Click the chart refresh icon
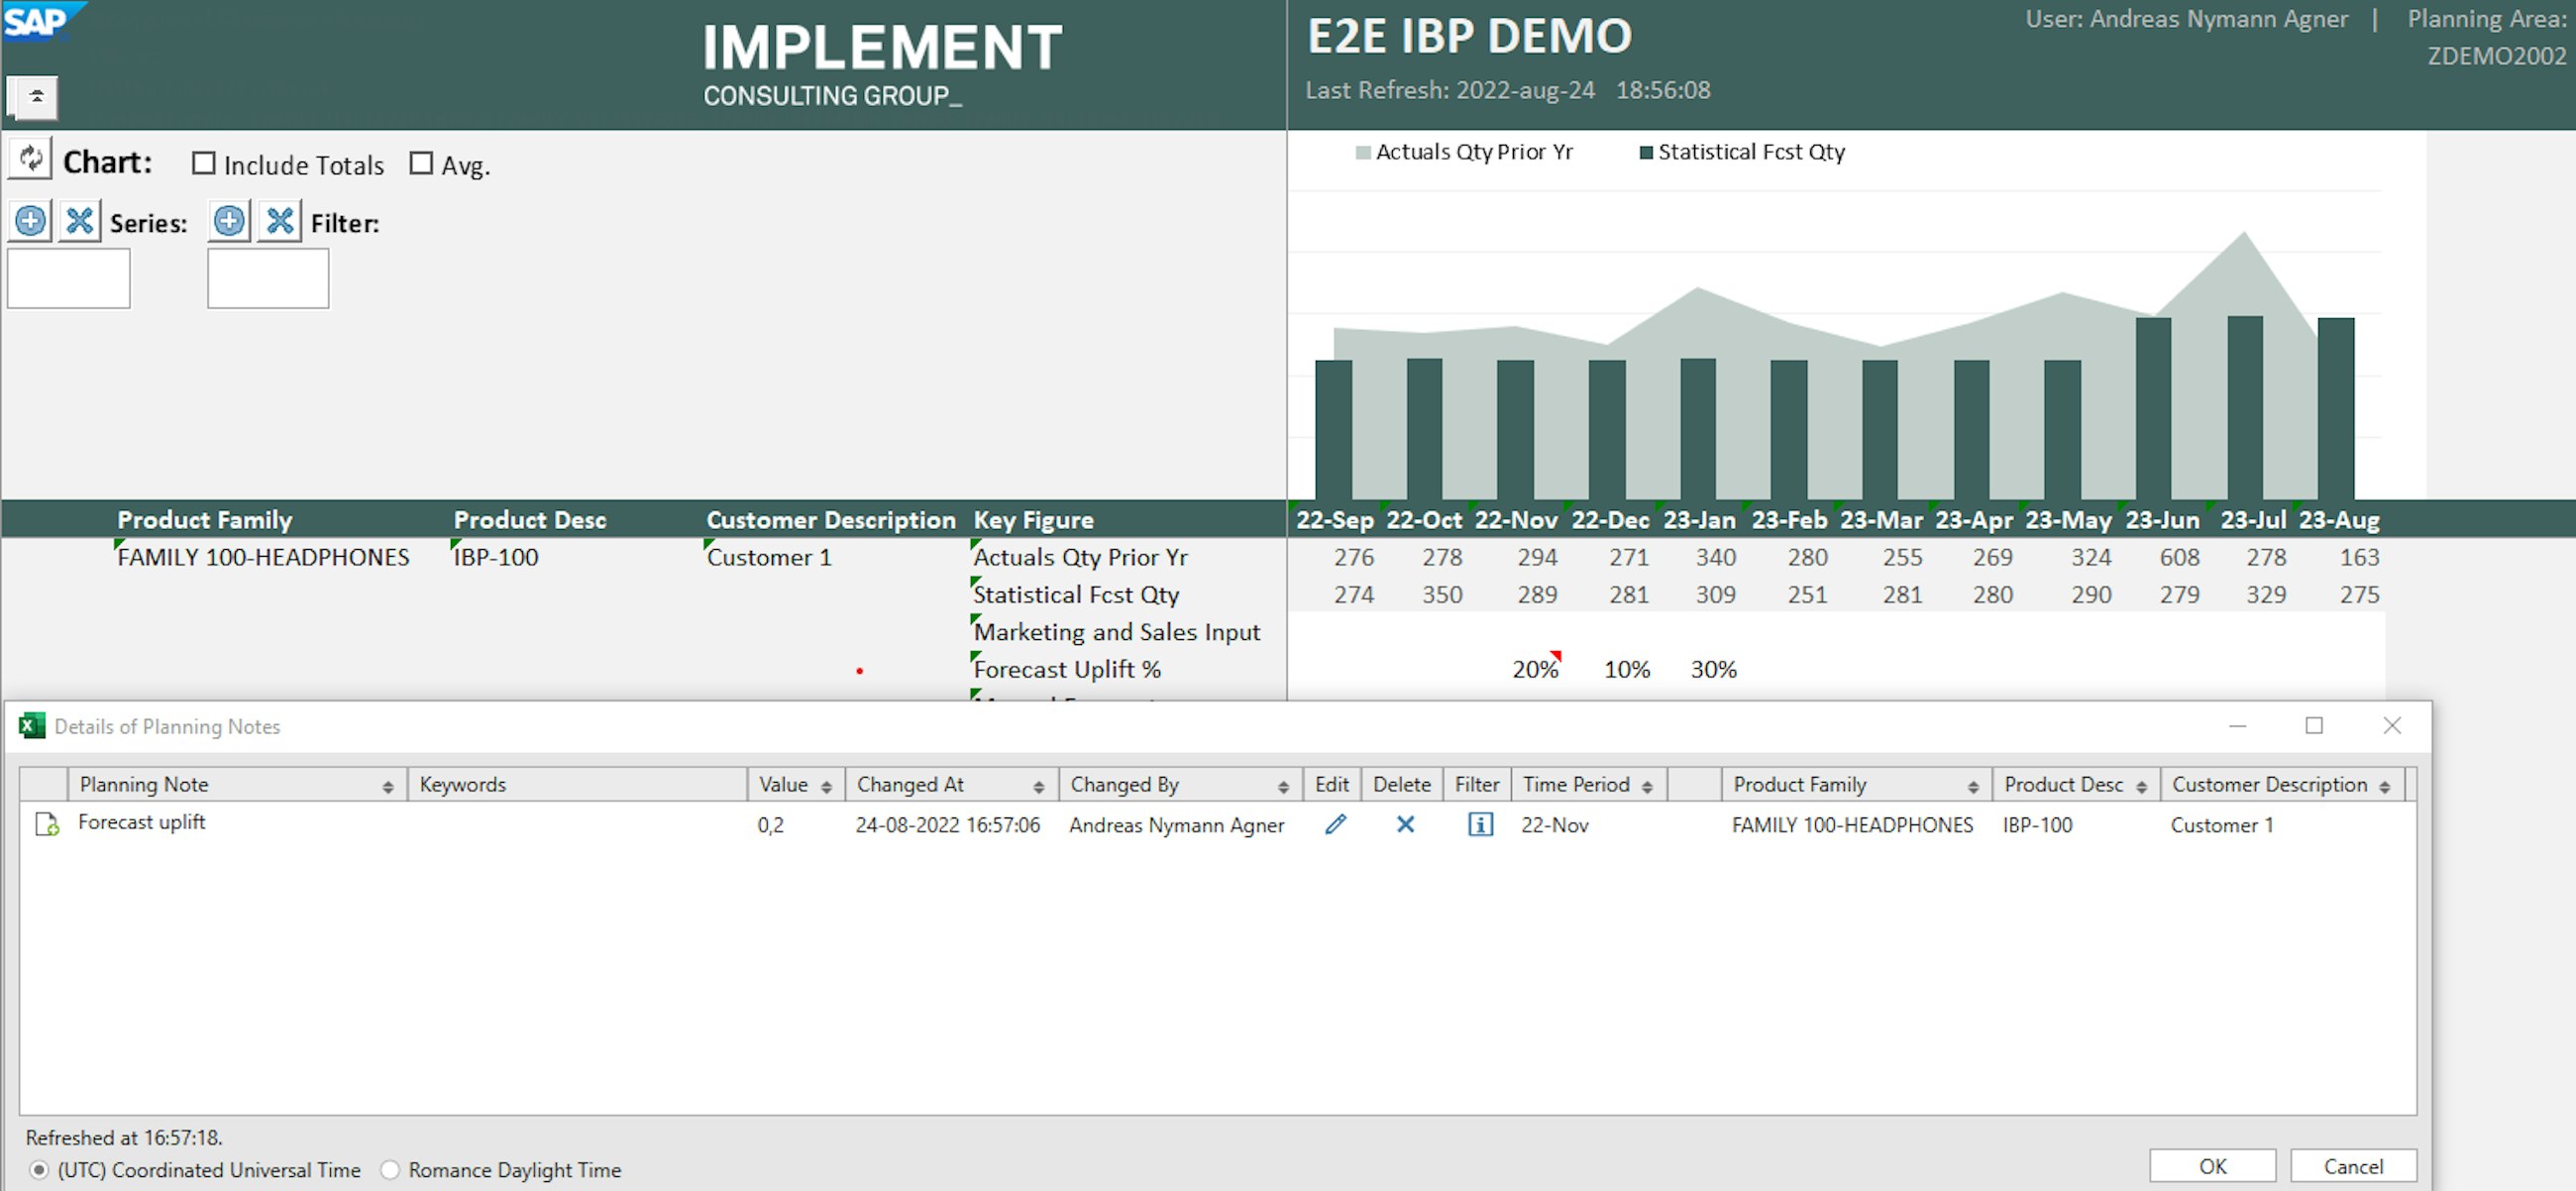The height and width of the screenshot is (1191, 2576). [30, 159]
